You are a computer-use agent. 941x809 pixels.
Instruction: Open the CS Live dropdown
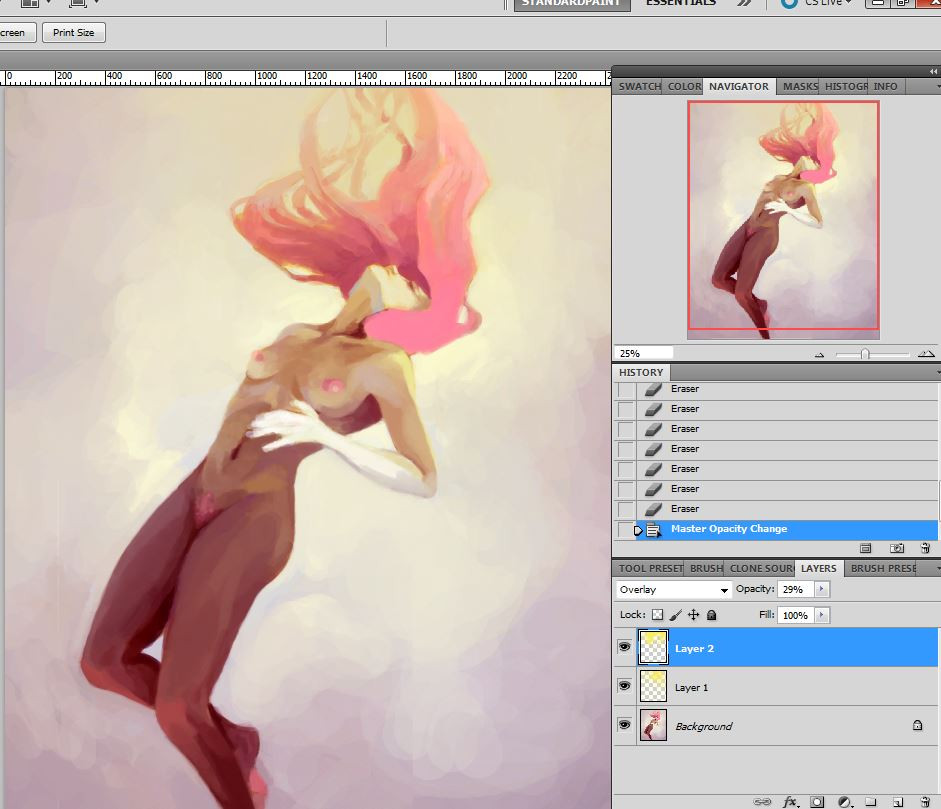829,2
